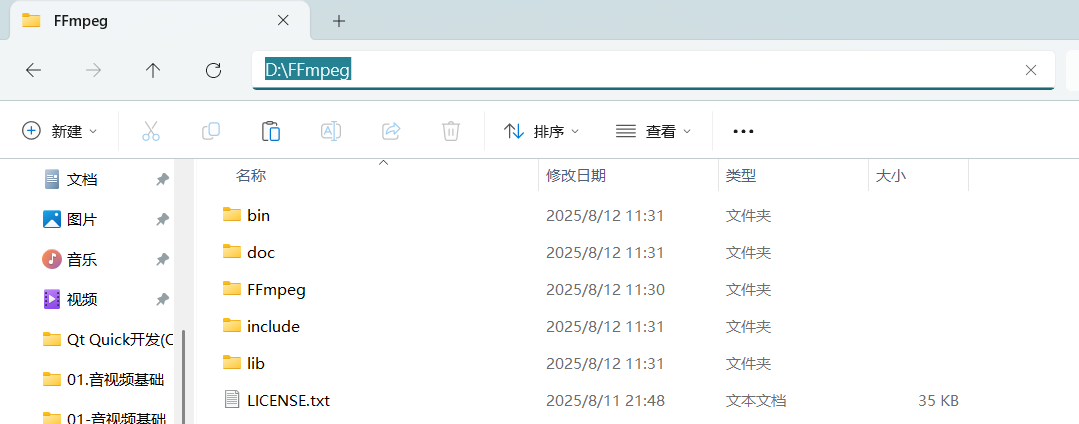
Task: Click the lib folder icon
Action: point(232,363)
